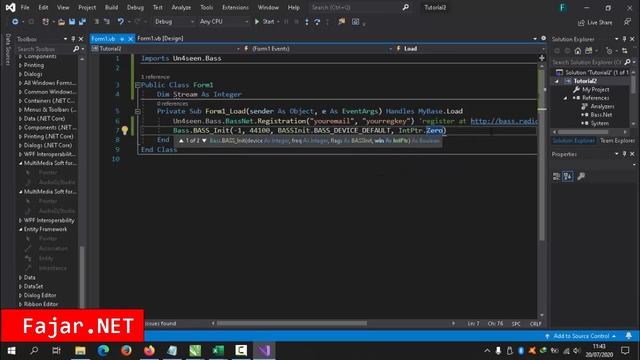Open the Edit menu
This screenshot has height=360, width=640.
[x=43, y=7]
